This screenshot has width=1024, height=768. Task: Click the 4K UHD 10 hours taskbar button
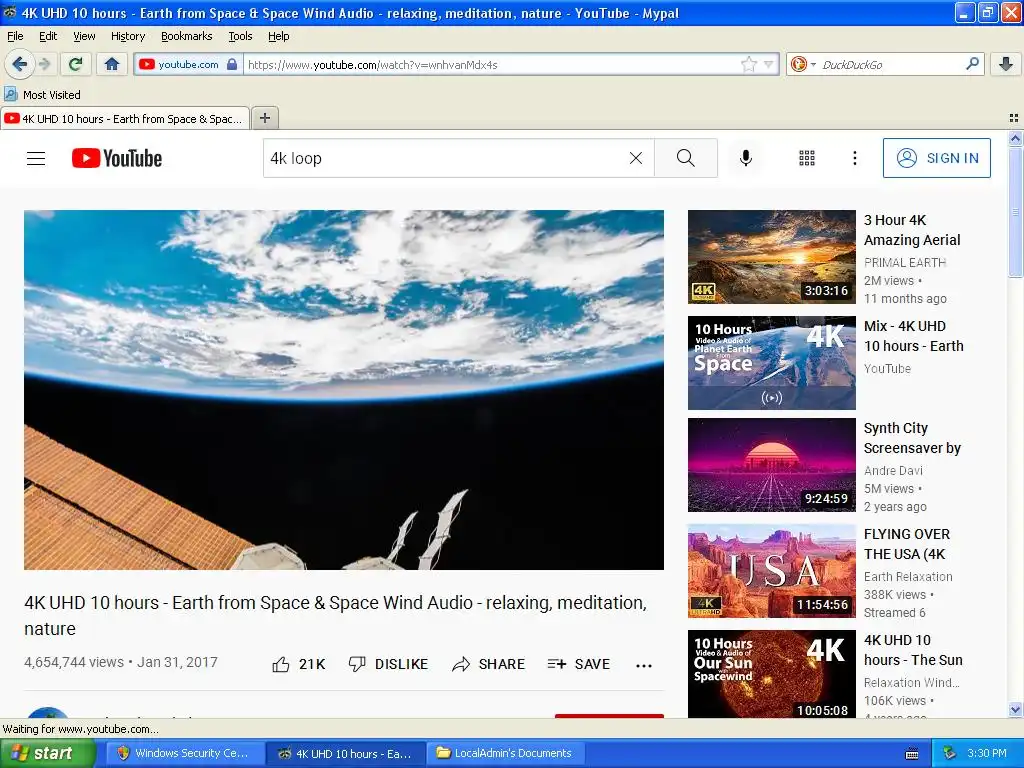(x=345, y=753)
